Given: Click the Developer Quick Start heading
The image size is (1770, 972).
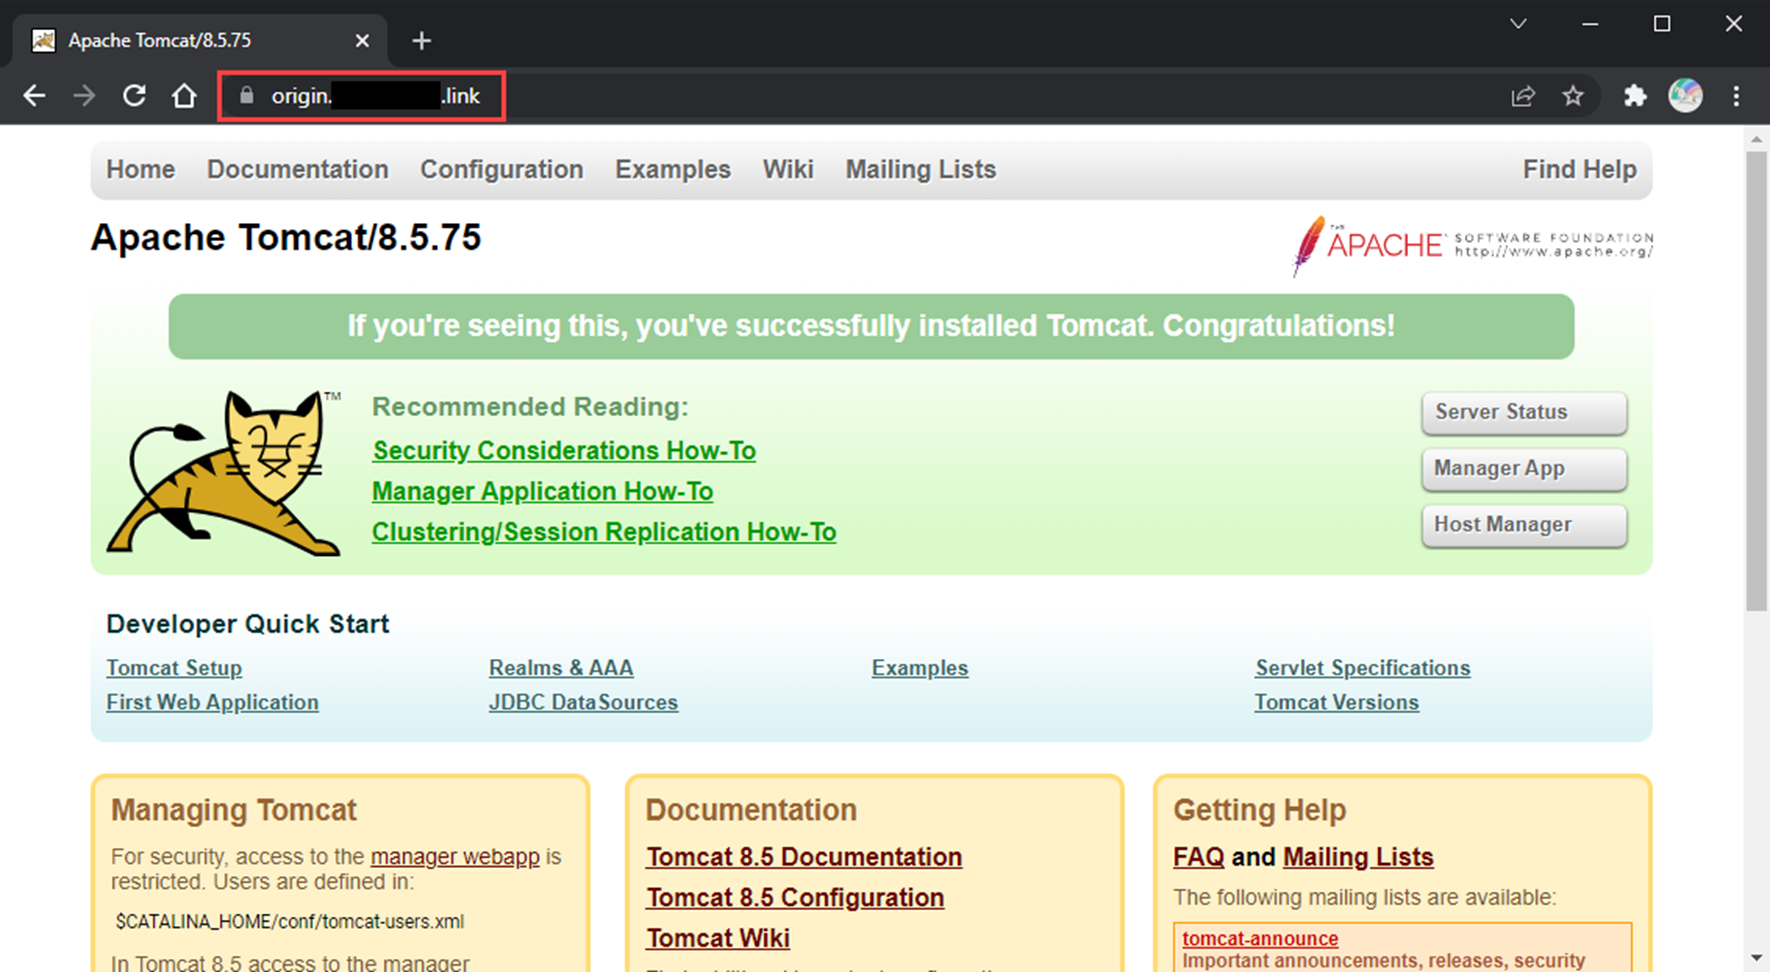Looking at the screenshot, I should coord(247,624).
